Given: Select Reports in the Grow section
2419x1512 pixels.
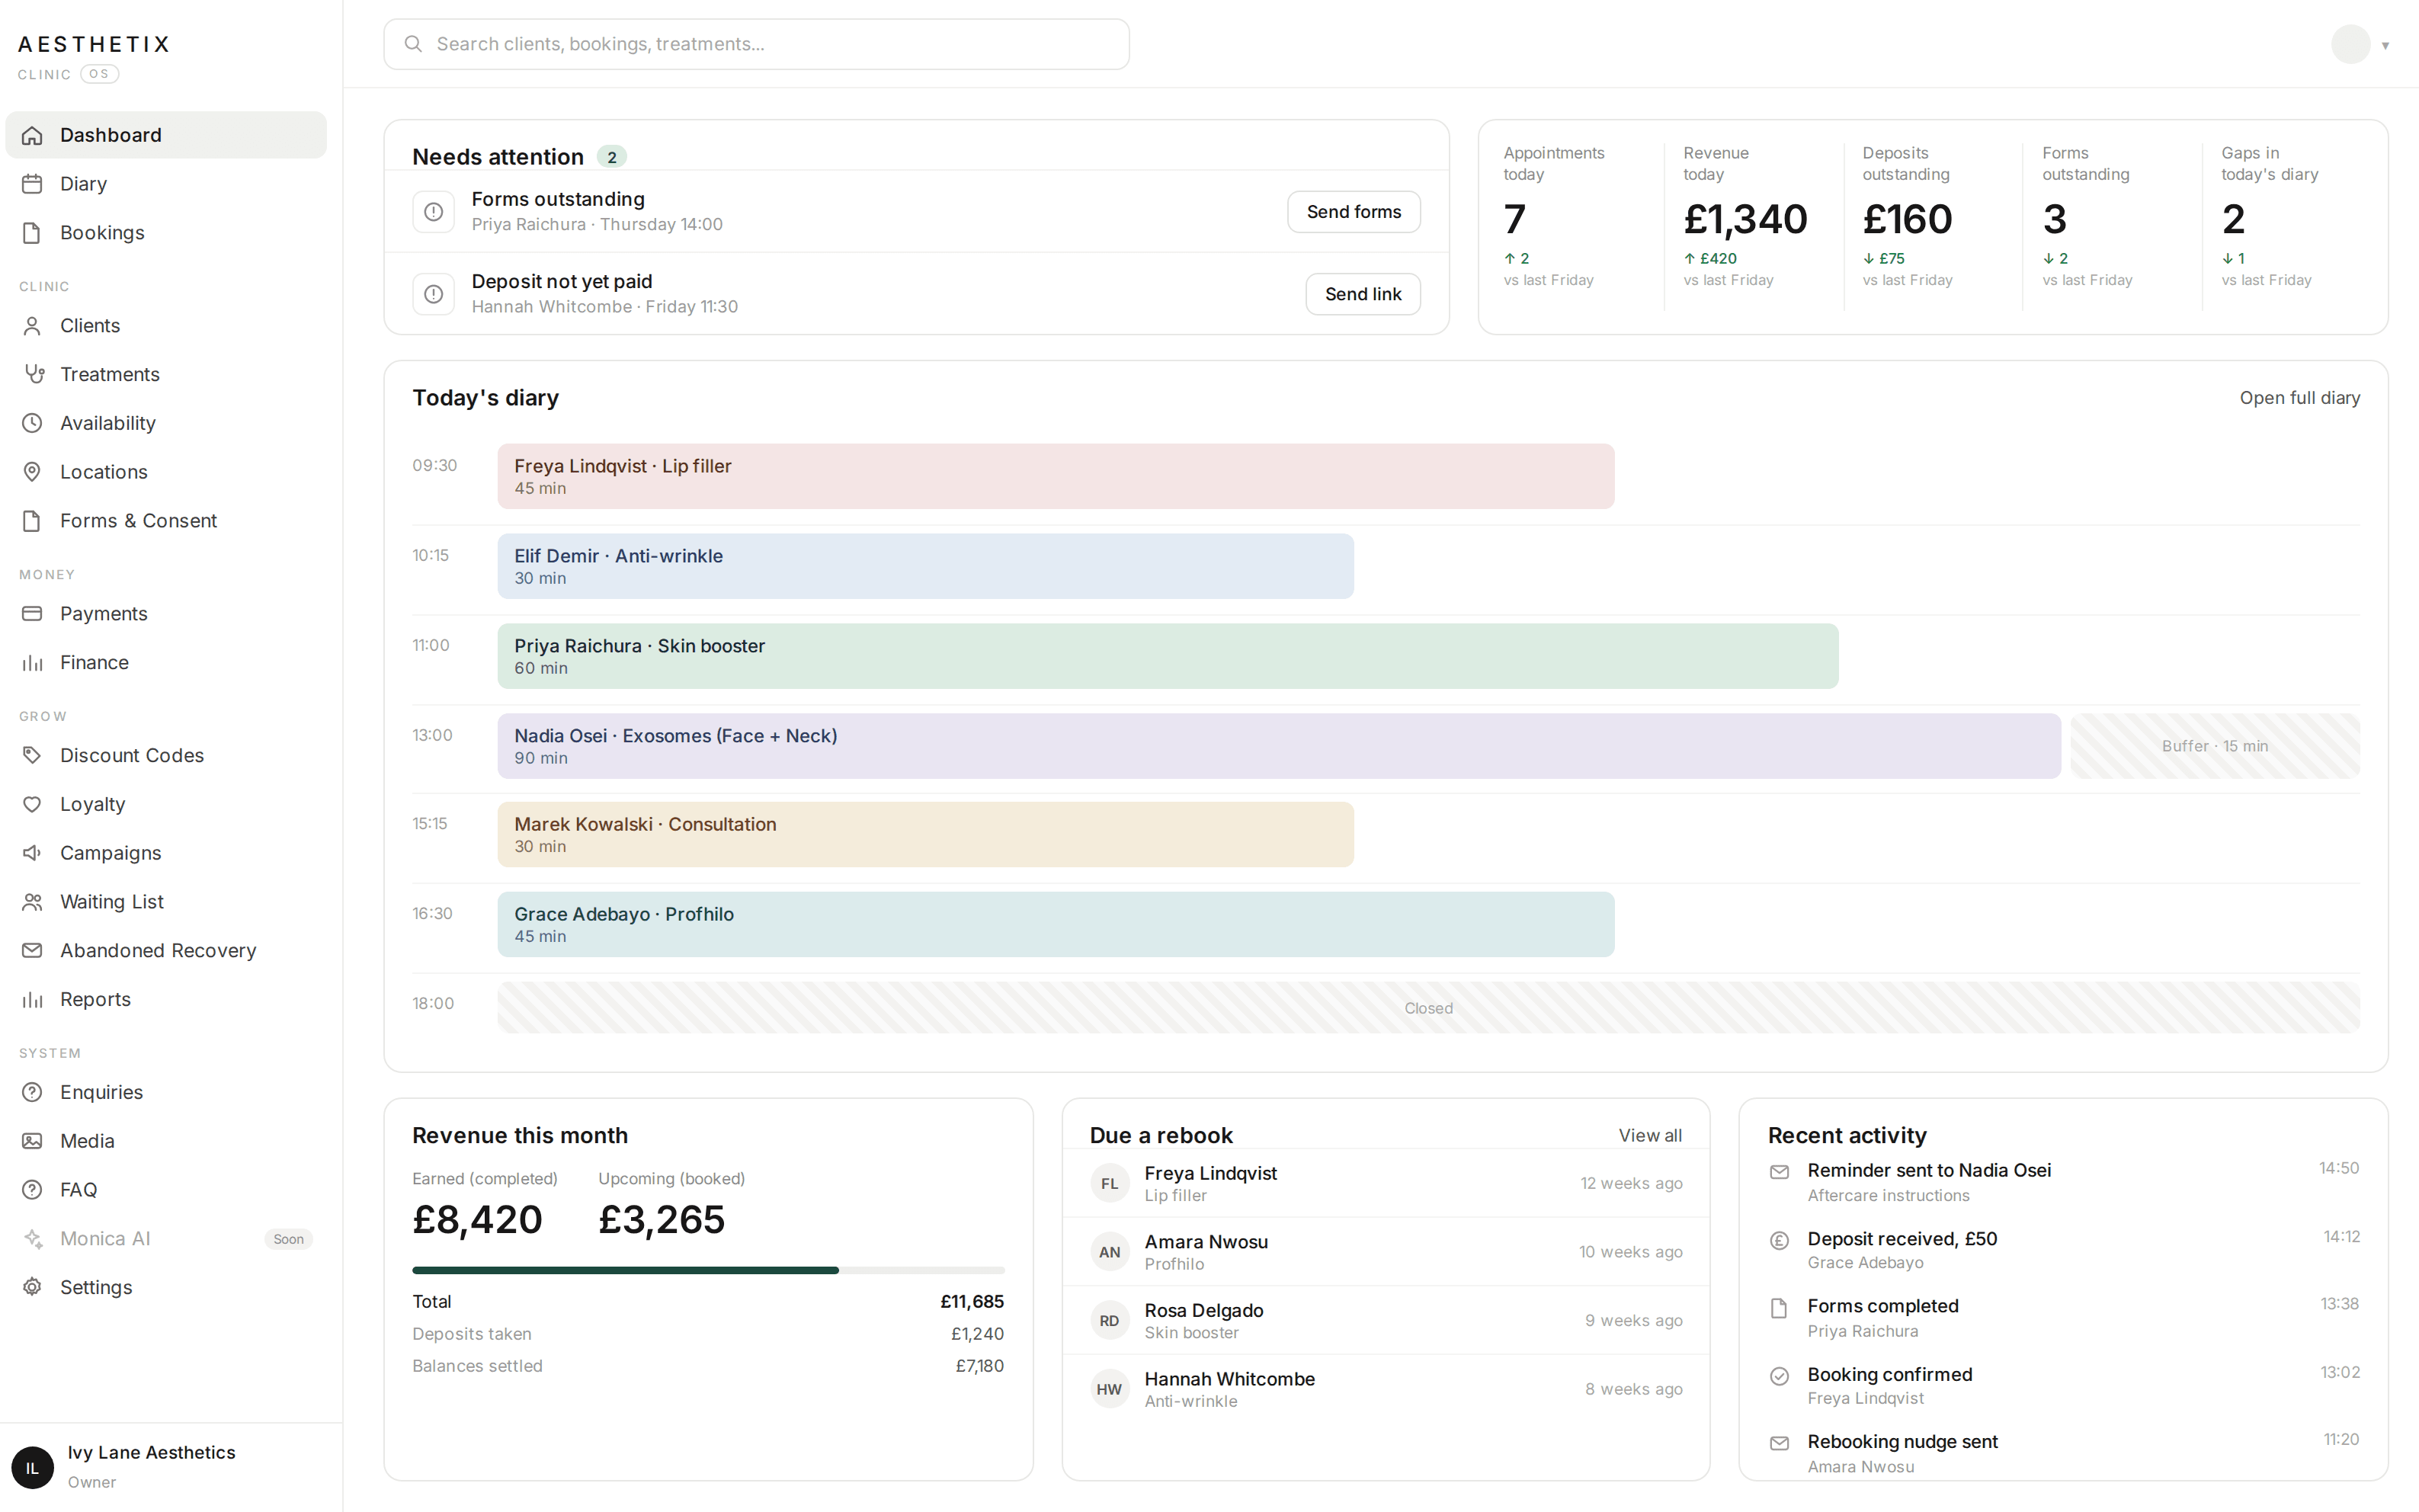Looking at the screenshot, I should pyautogui.click(x=166, y=1000).
